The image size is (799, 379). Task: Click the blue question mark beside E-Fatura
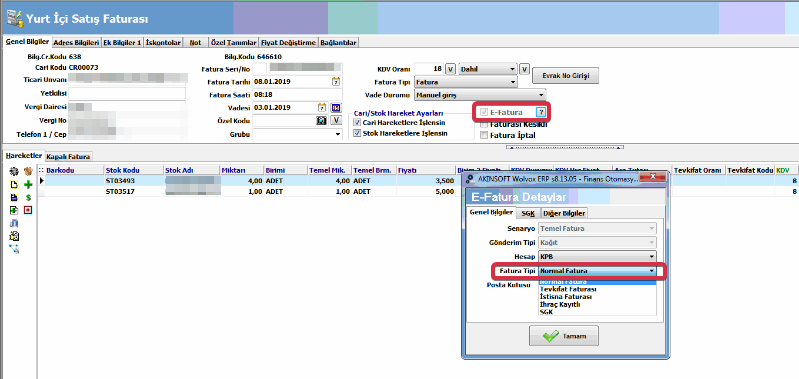tap(541, 112)
